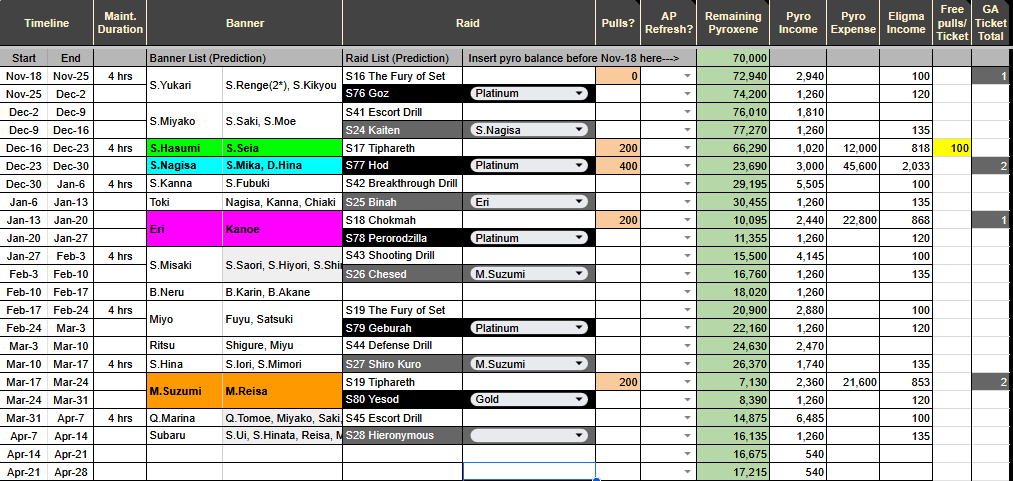The width and height of the screenshot is (1013, 481).
Task: Click the Pulls cell showing 400
Action: [618, 166]
